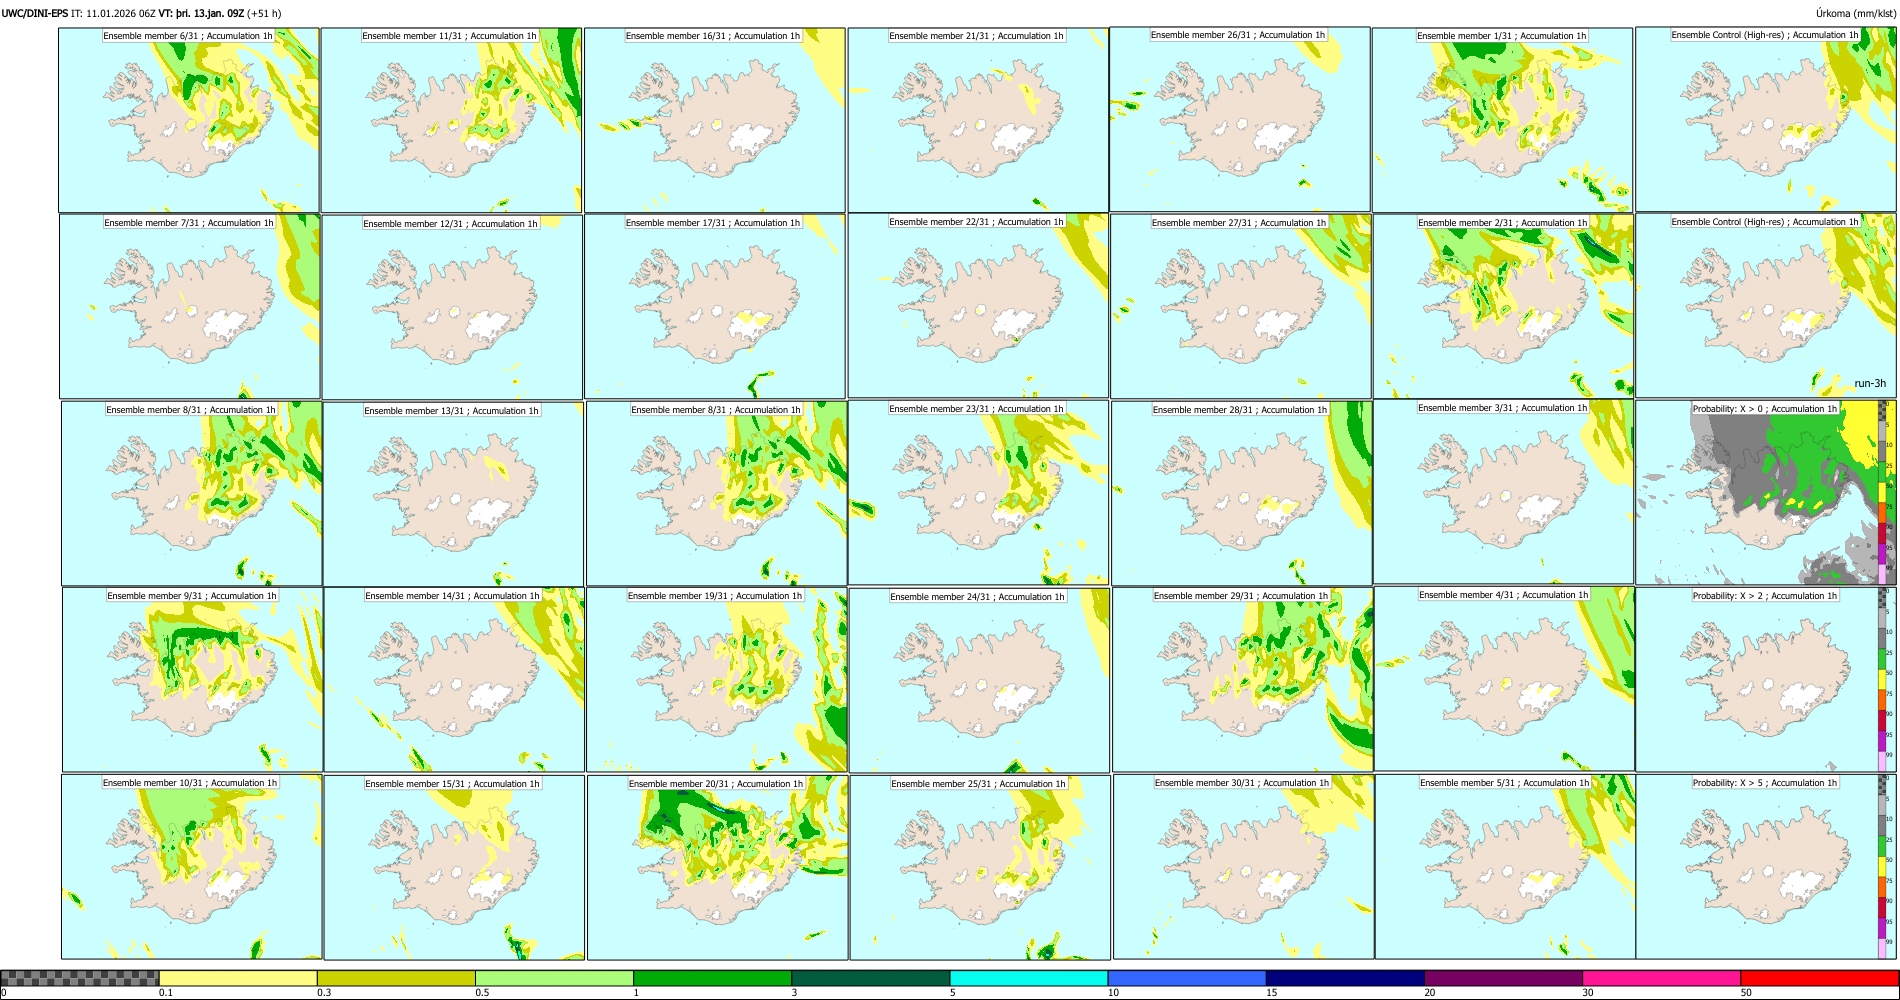The image size is (1900, 1000).
Task: Click the Ensemble member 7/31 map
Action: tap(190, 306)
